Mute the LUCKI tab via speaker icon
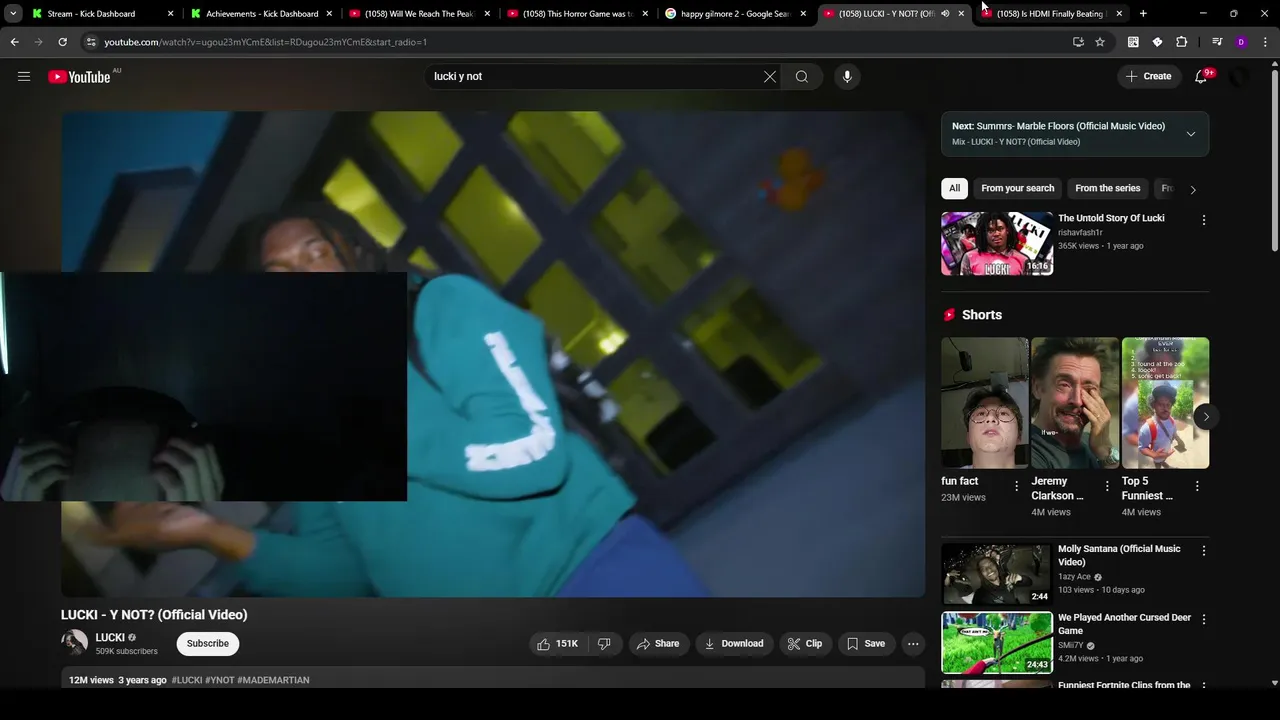This screenshot has width=1280, height=720. [x=945, y=14]
